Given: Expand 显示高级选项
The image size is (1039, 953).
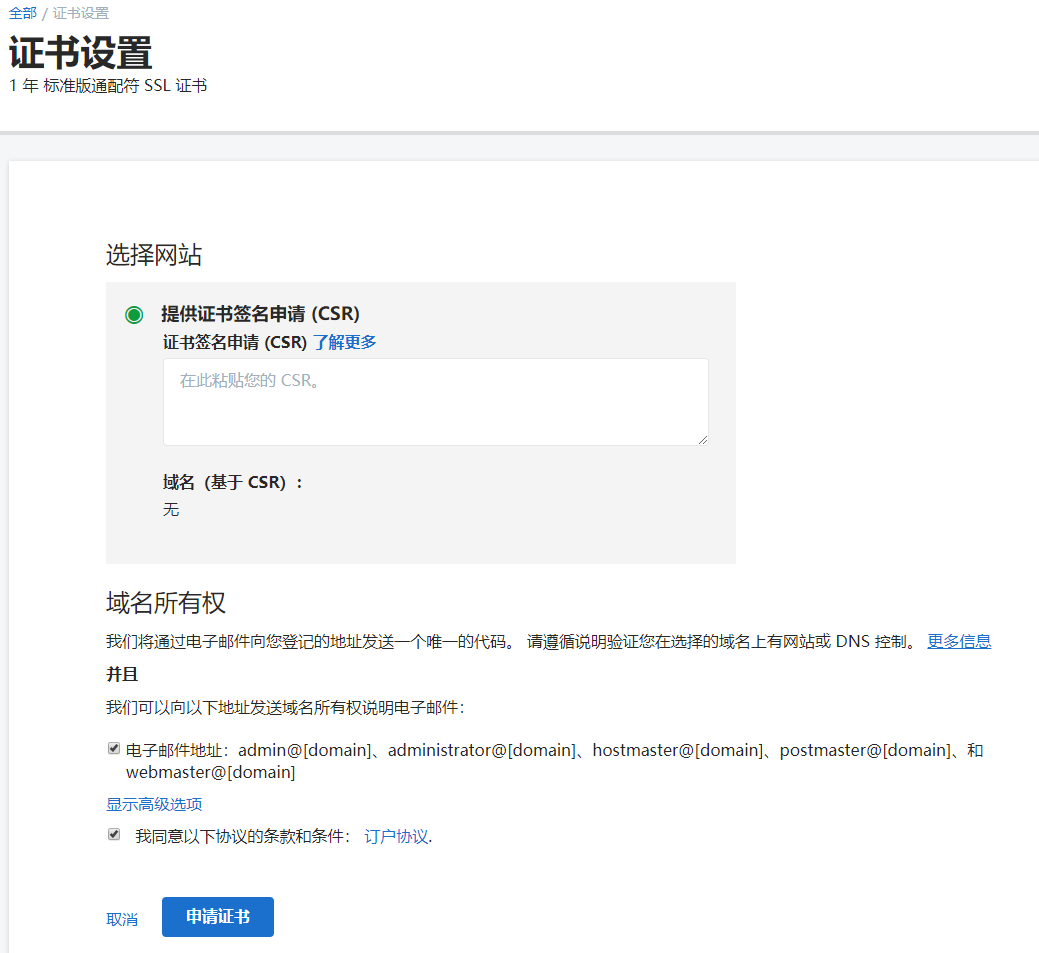Looking at the screenshot, I should point(154,804).
